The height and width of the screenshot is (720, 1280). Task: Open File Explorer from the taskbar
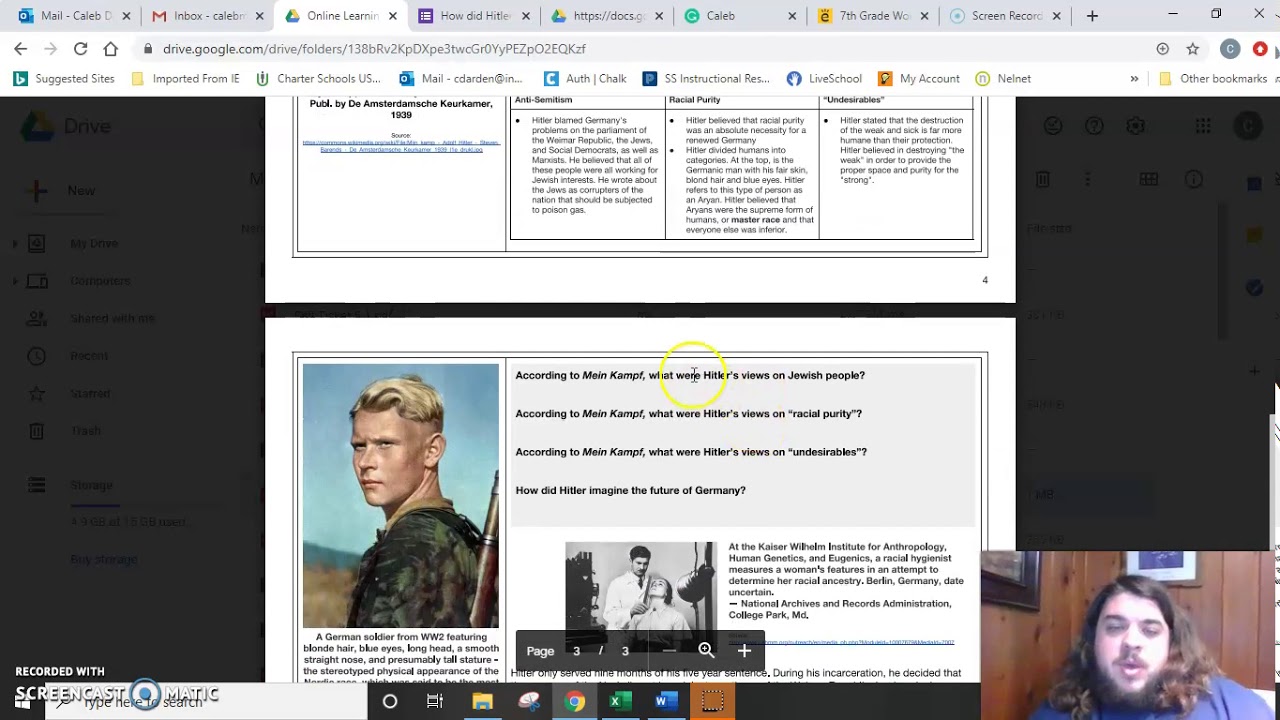point(482,702)
